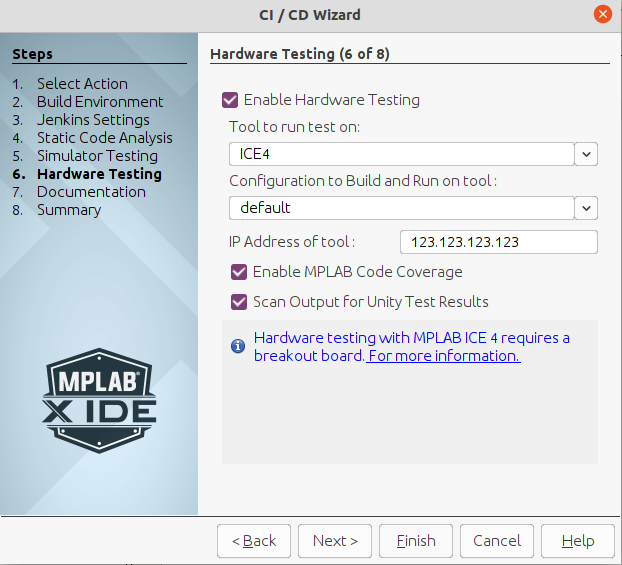Select the Simulator Testing step
The image size is (622, 565).
coord(97,156)
